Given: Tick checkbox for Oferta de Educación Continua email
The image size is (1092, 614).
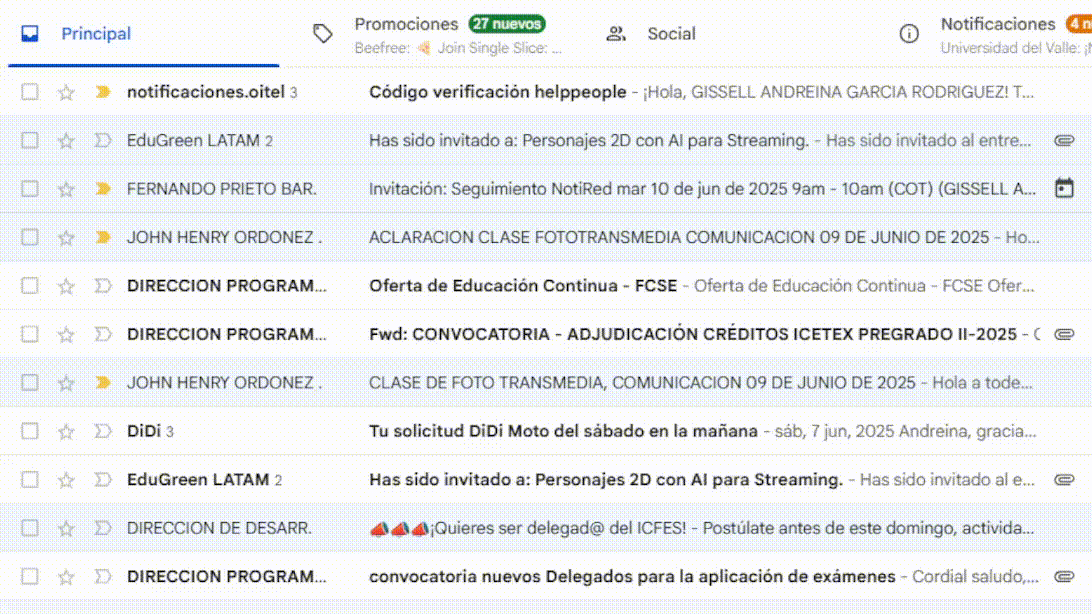Looking at the screenshot, I should pyautogui.click(x=30, y=286).
